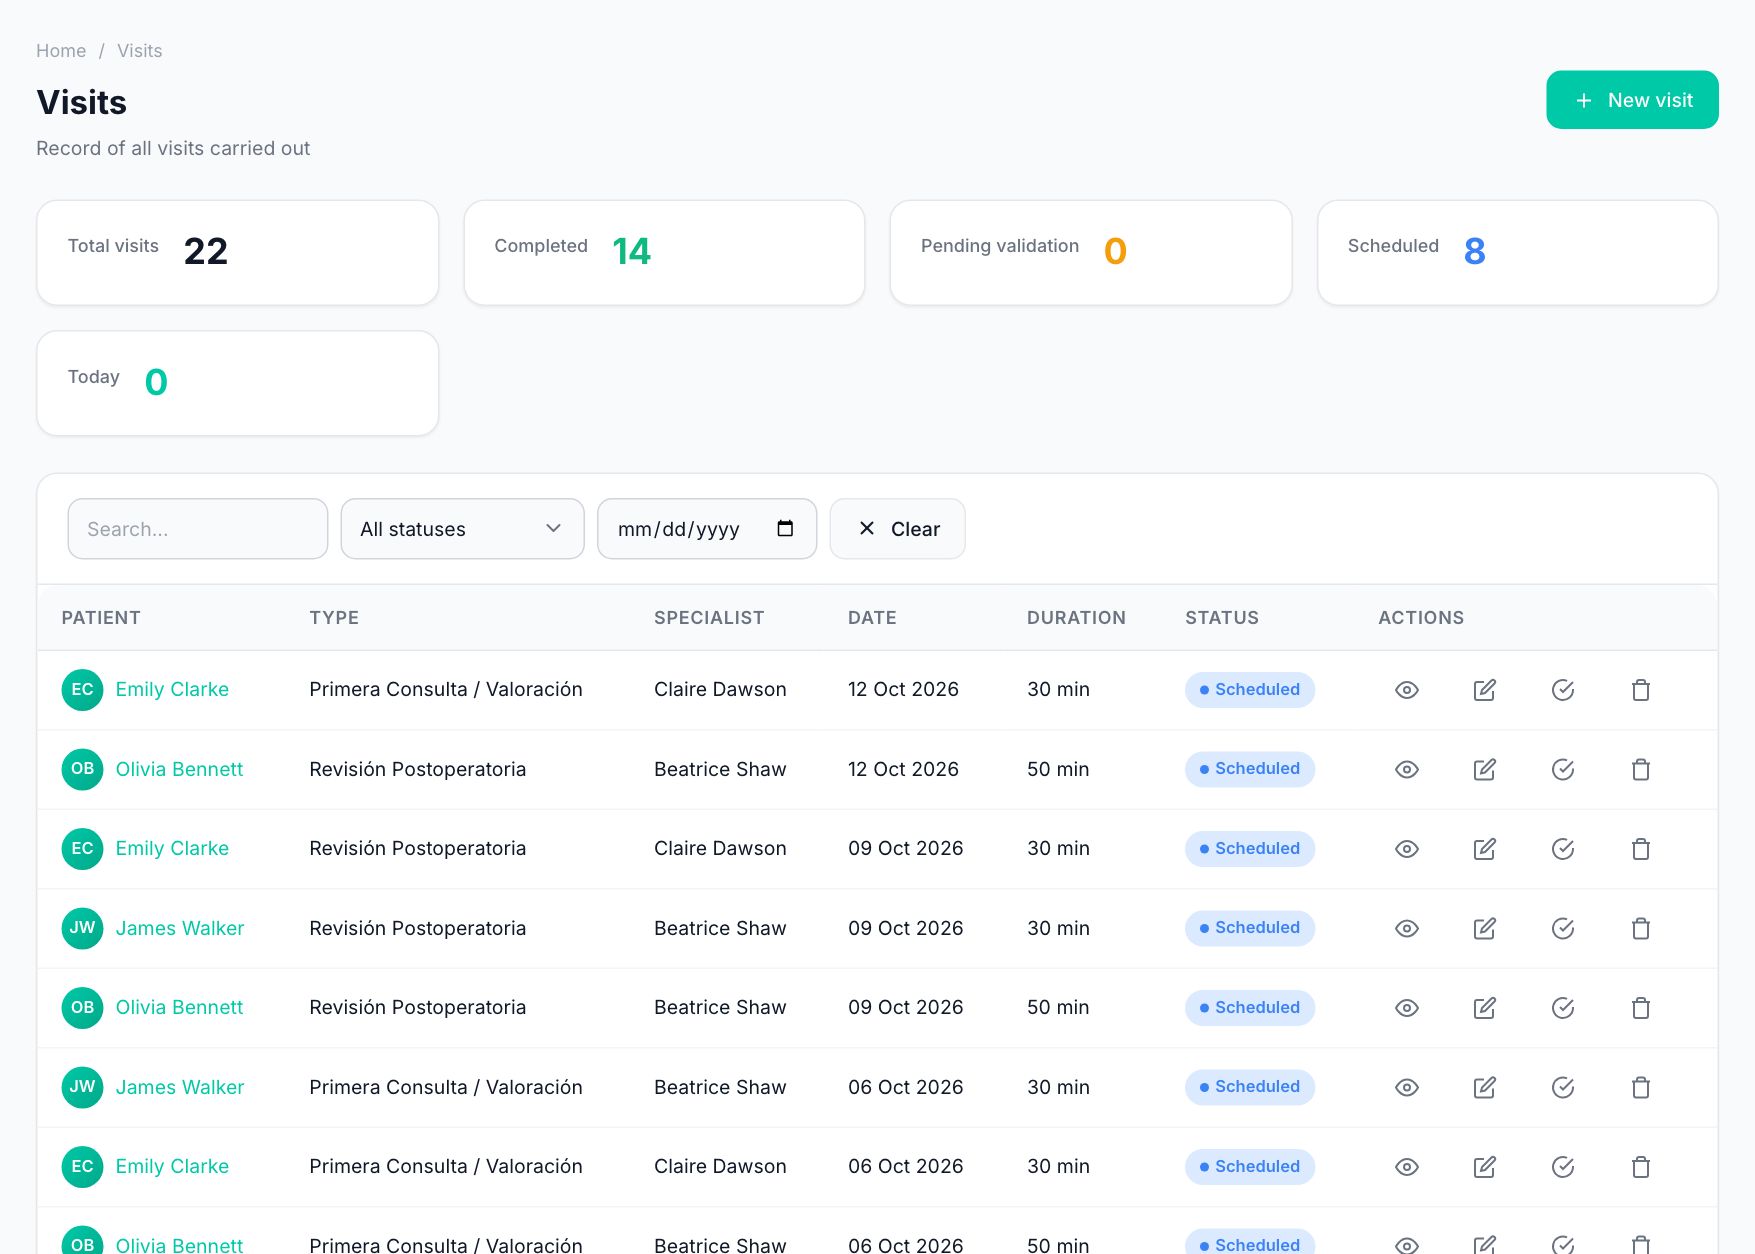Click the mm/dd/yyyy date field

click(707, 529)
